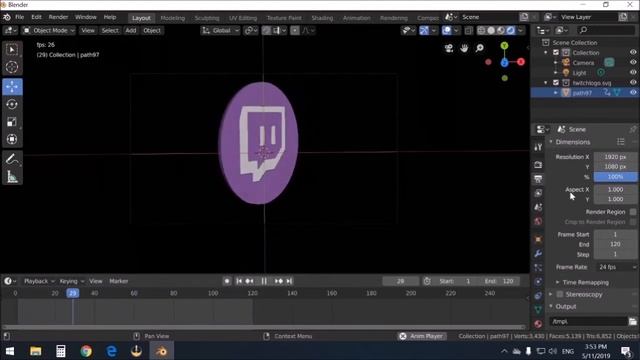The height and width of the screenshot is (360, 640).
Task: Toggle visibility eye for path97
Action: [633, 93]
